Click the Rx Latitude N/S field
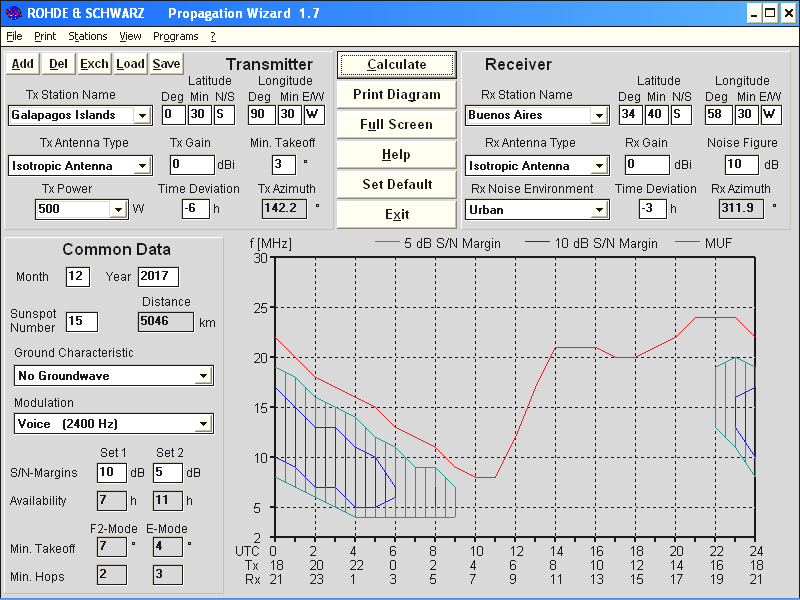This screenshot has width=800, height=600. point(681,115)
